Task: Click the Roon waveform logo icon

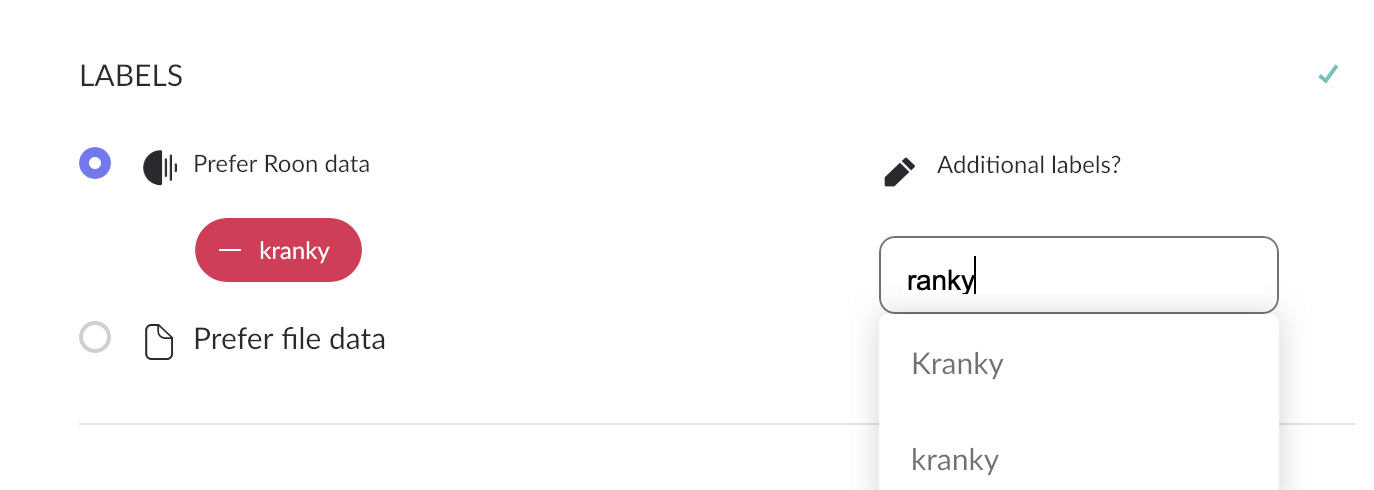Action: 160,167
